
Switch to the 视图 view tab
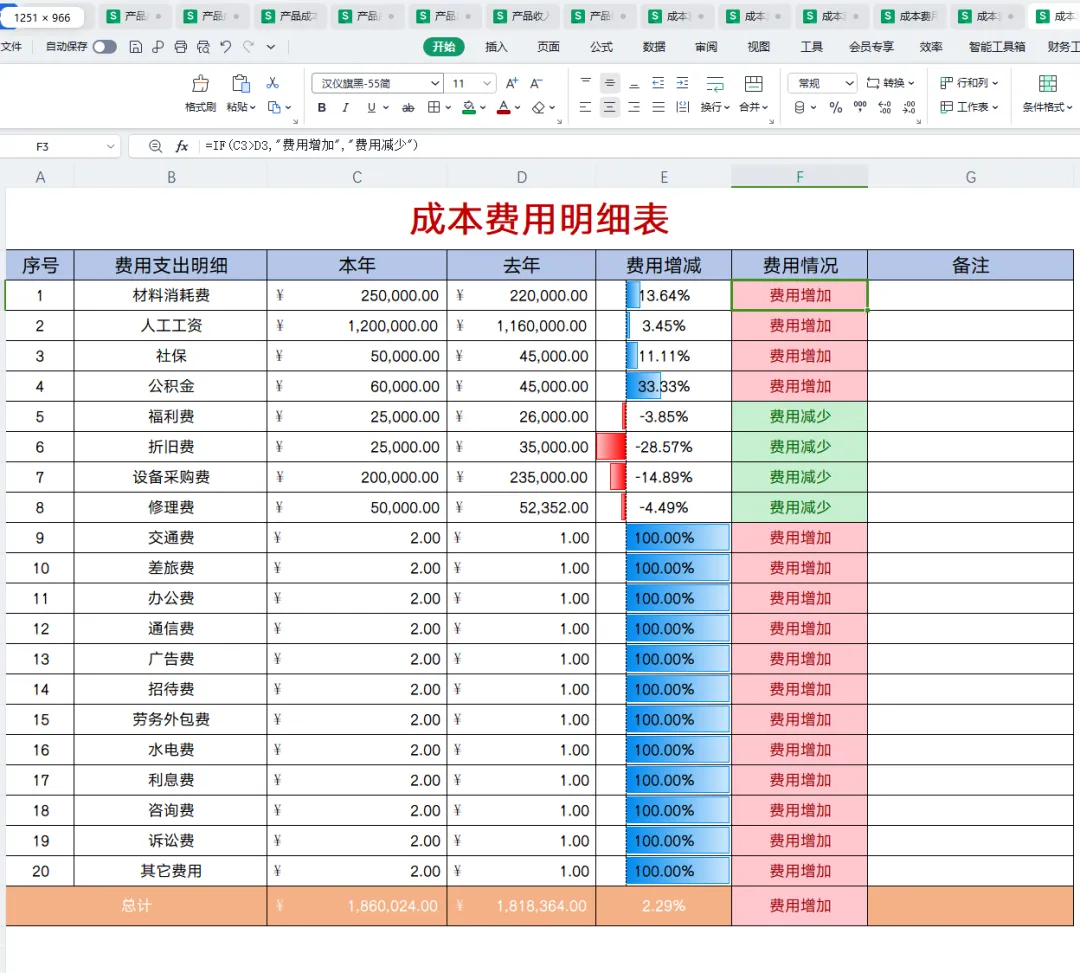[758, 47]
